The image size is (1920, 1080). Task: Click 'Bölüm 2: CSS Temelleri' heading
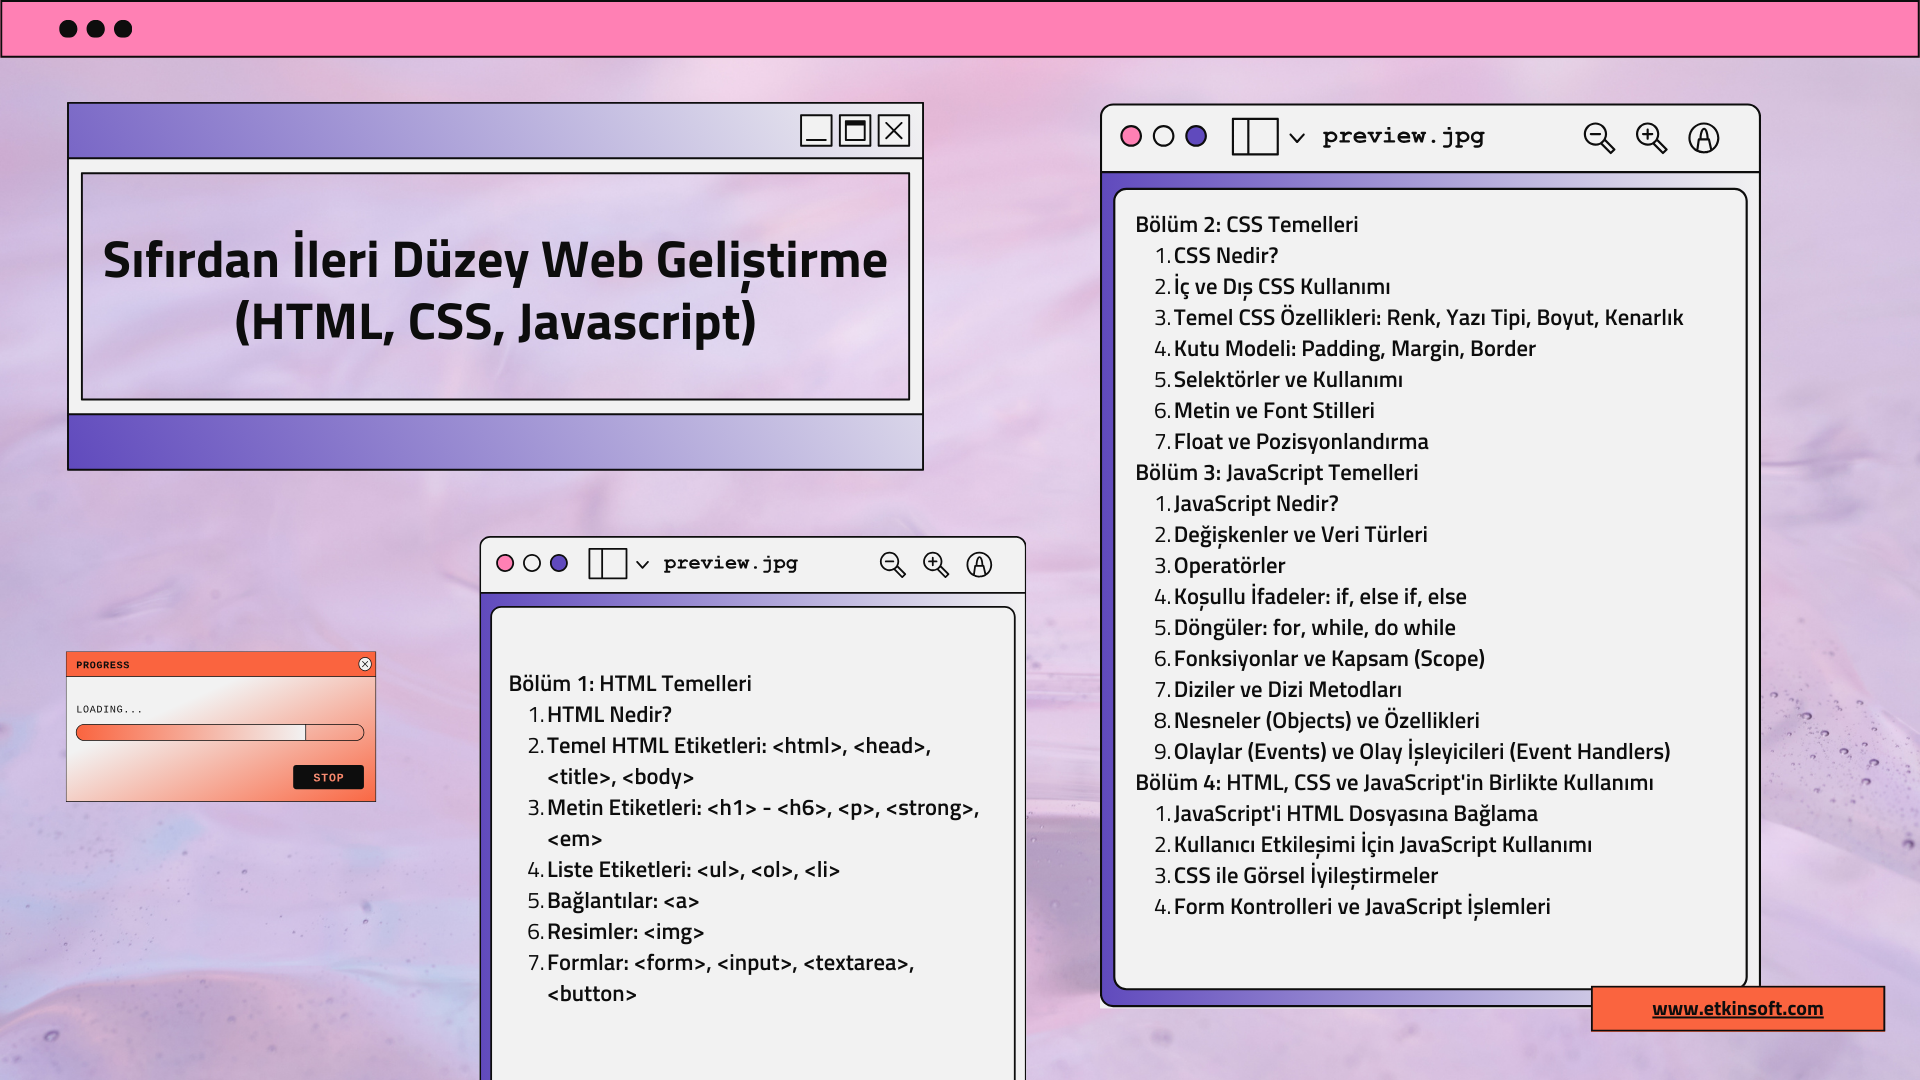tap(1246, 224)
